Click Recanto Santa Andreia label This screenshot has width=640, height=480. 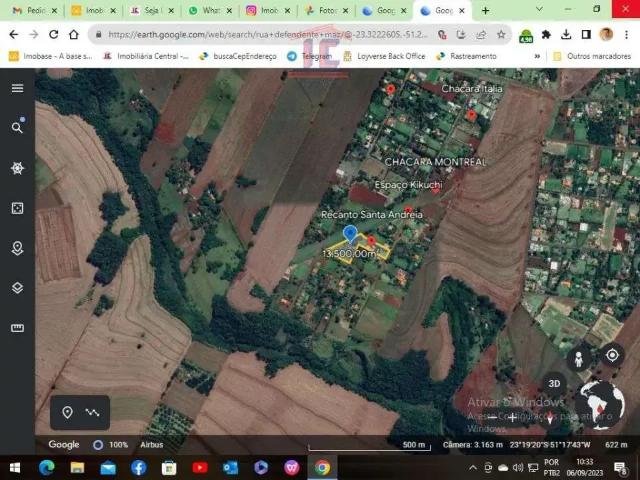371,214
